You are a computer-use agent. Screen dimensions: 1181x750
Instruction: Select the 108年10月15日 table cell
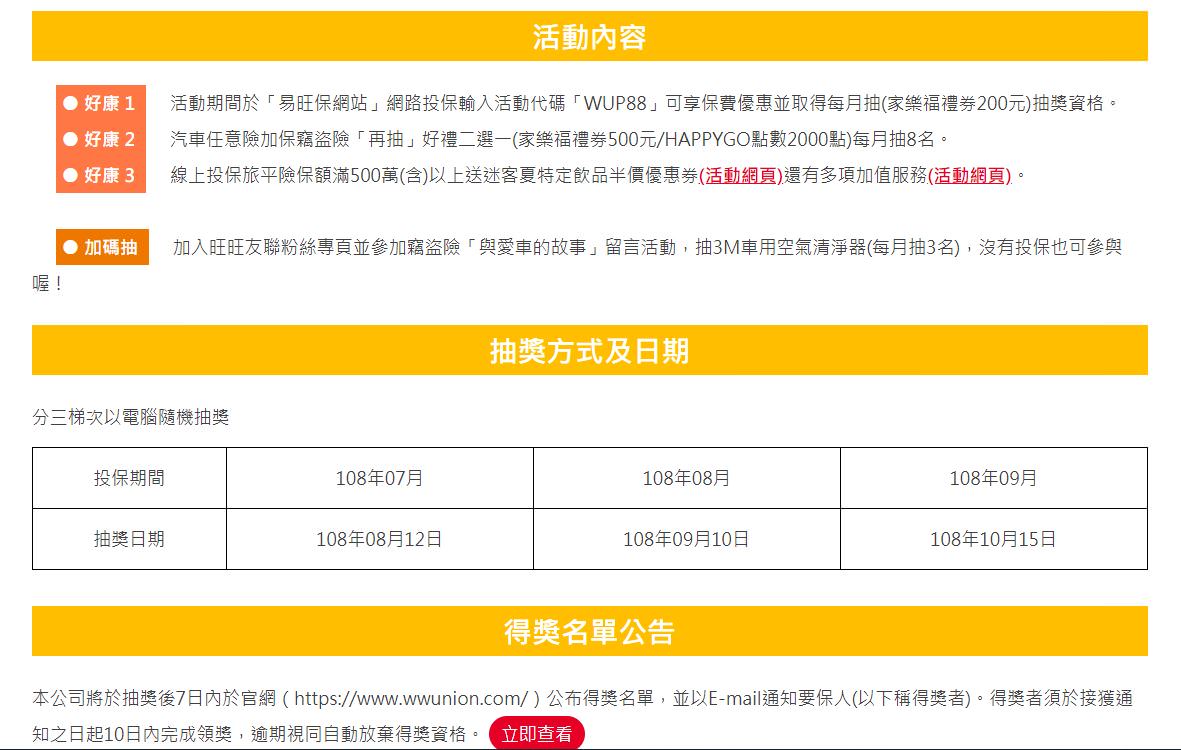993,539
